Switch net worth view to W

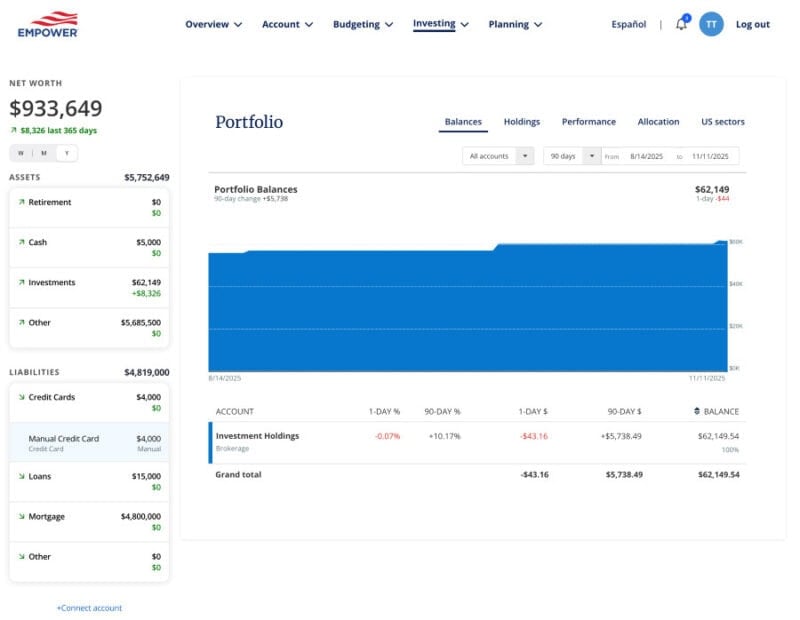[x=19, y=152]
